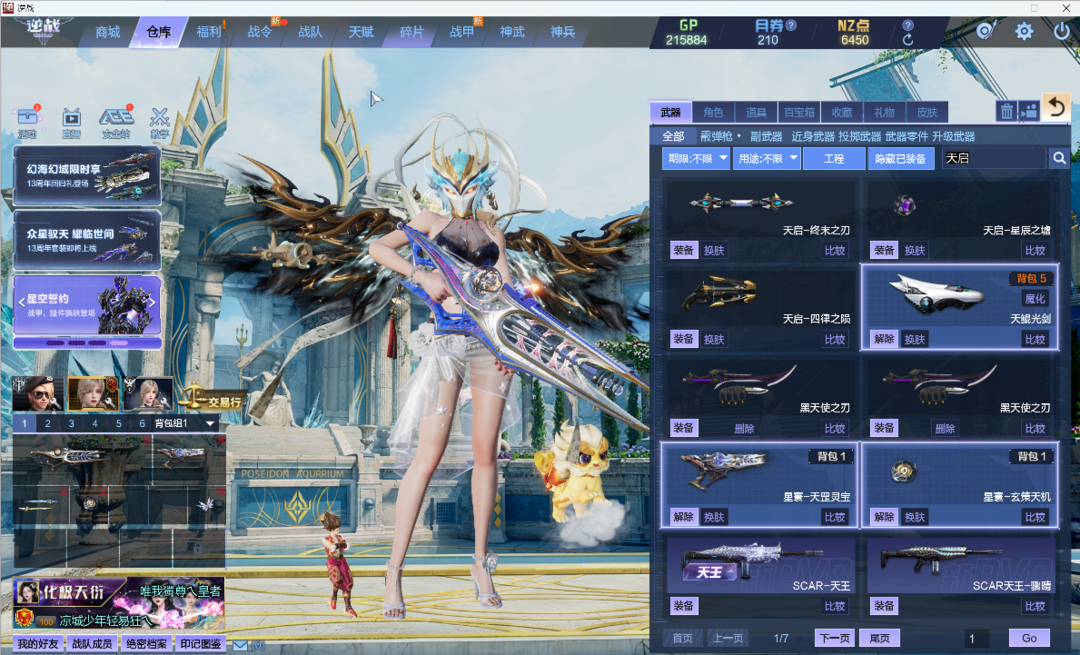Equip 天启-四律之陨 with 装备

(x=683, y=339)
